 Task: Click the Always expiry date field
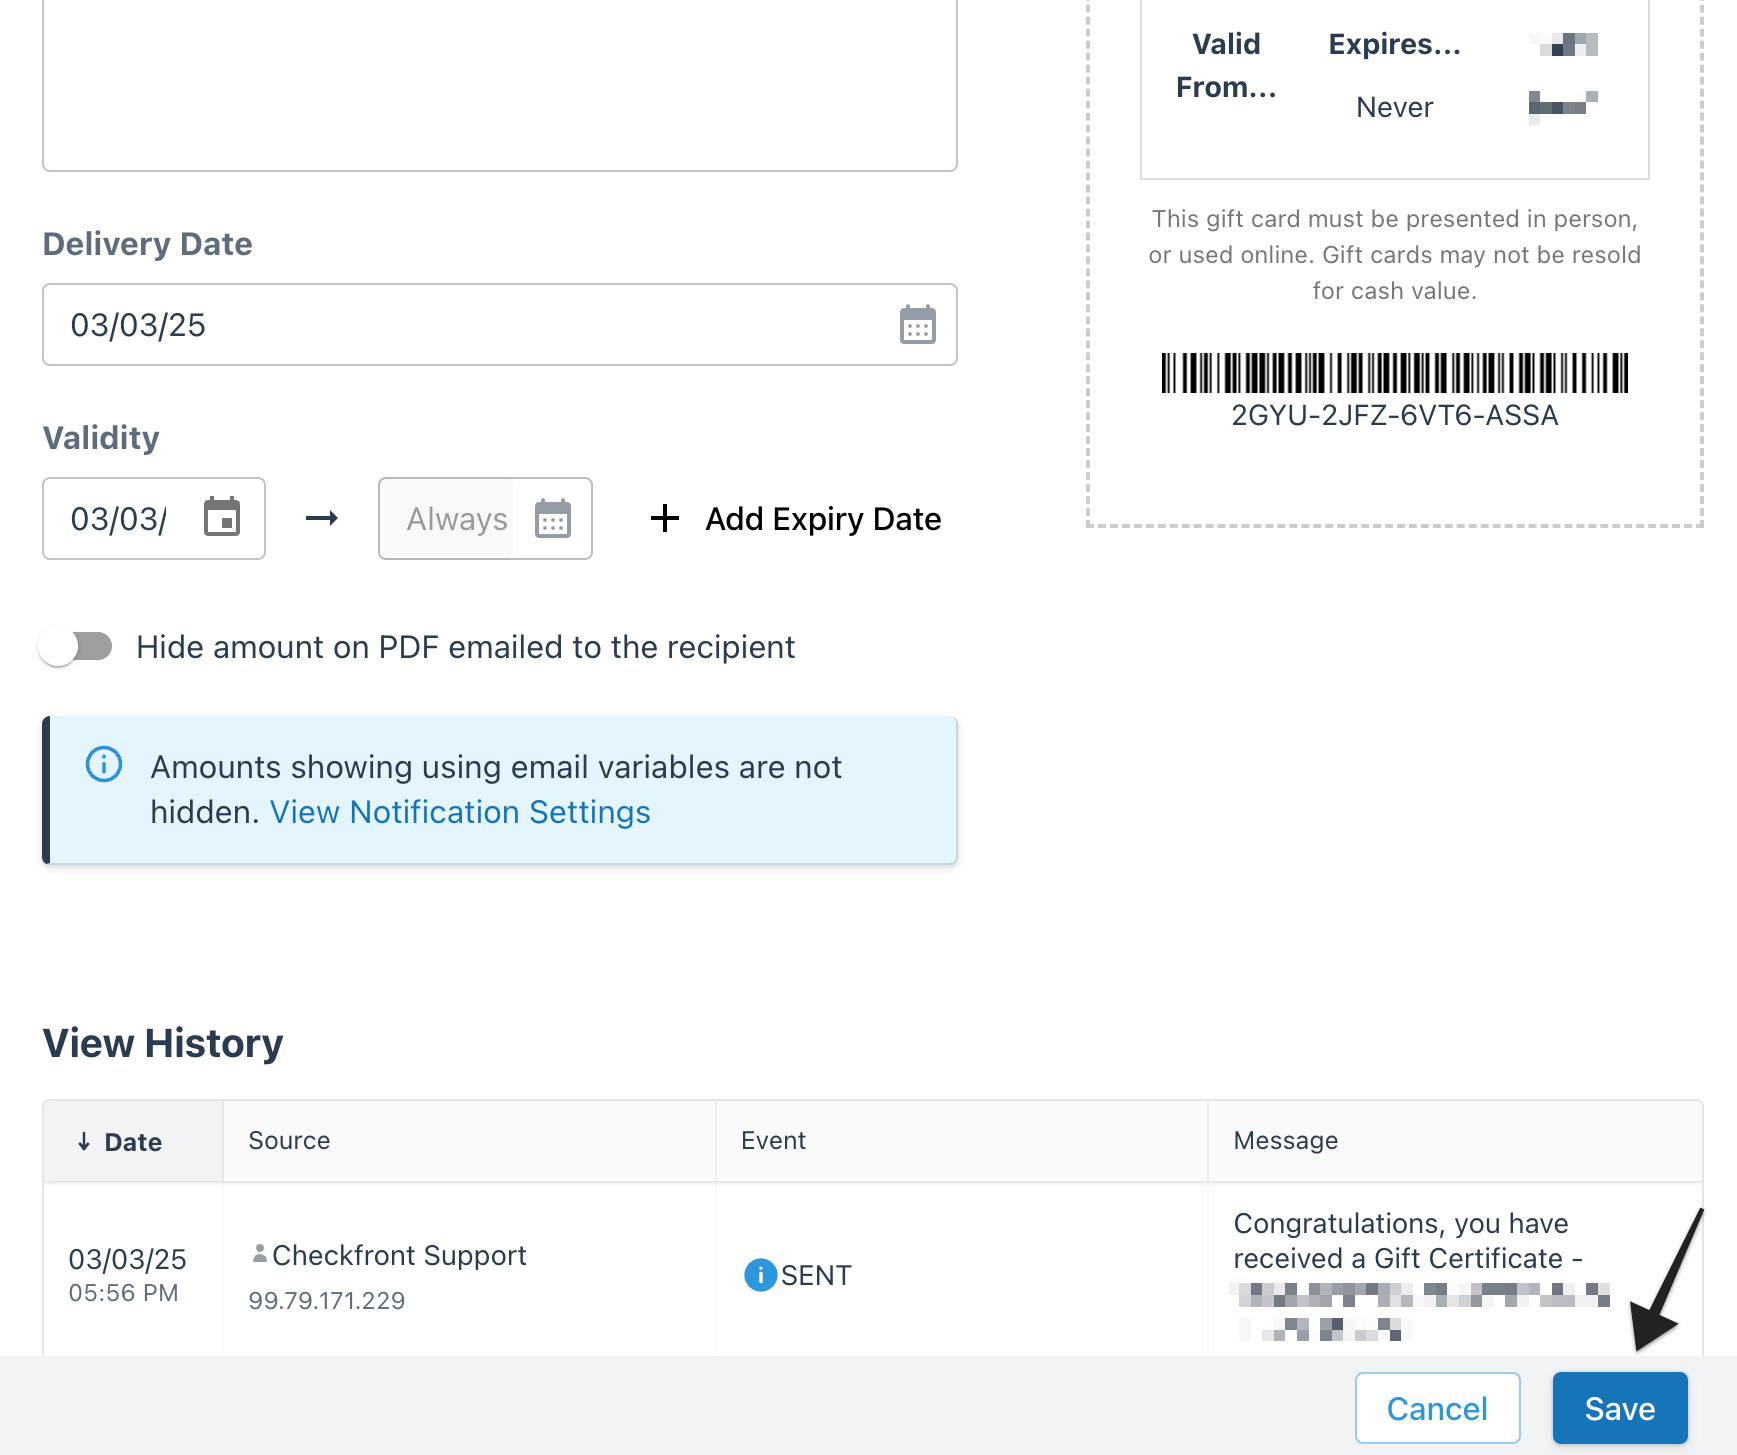[x=485, y=518]
